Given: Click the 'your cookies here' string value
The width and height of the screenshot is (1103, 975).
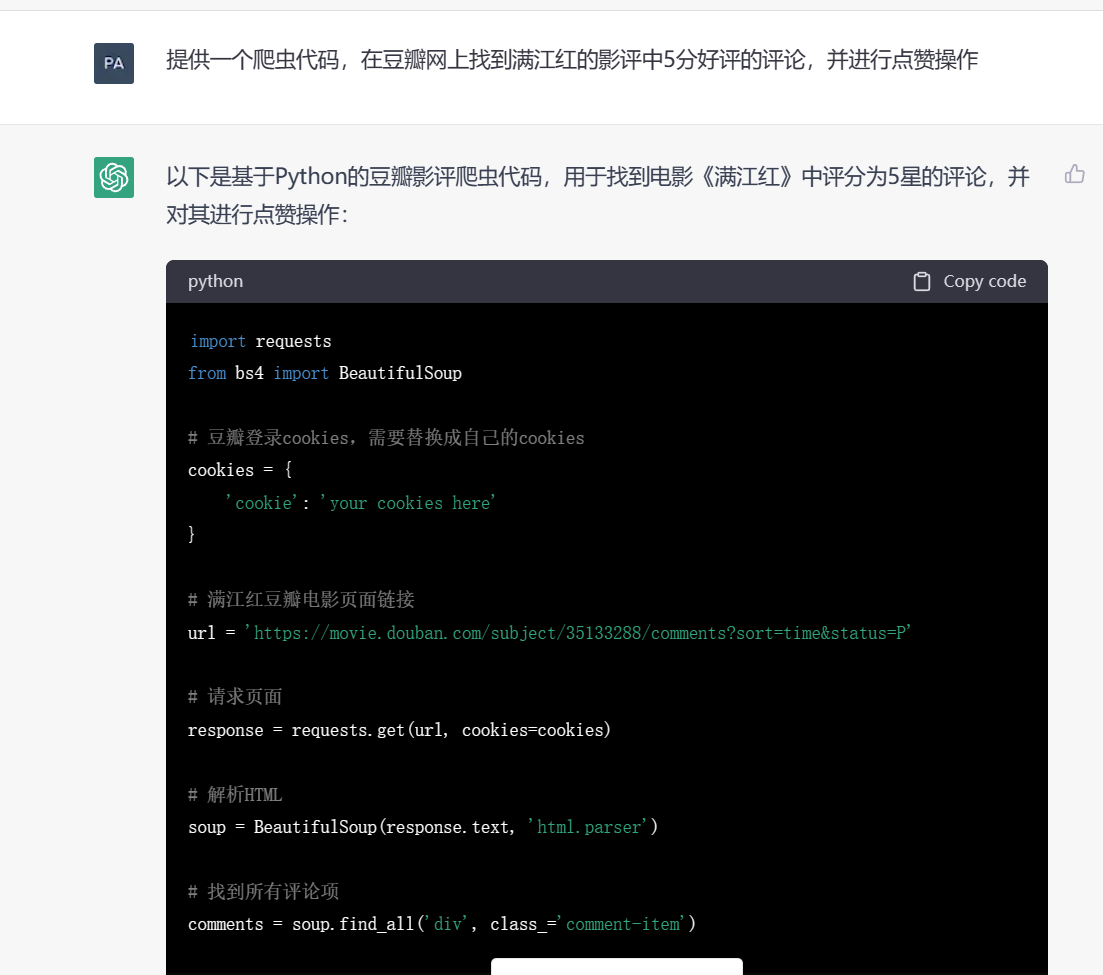Looking at the screenshot, I should coord(408,504).
